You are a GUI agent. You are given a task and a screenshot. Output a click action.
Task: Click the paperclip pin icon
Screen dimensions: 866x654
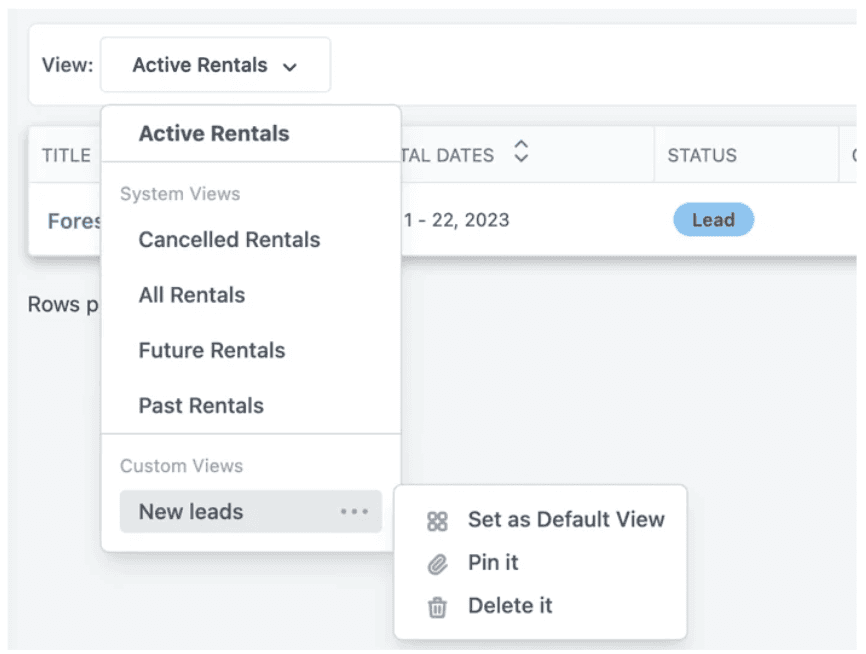[437, 564]
